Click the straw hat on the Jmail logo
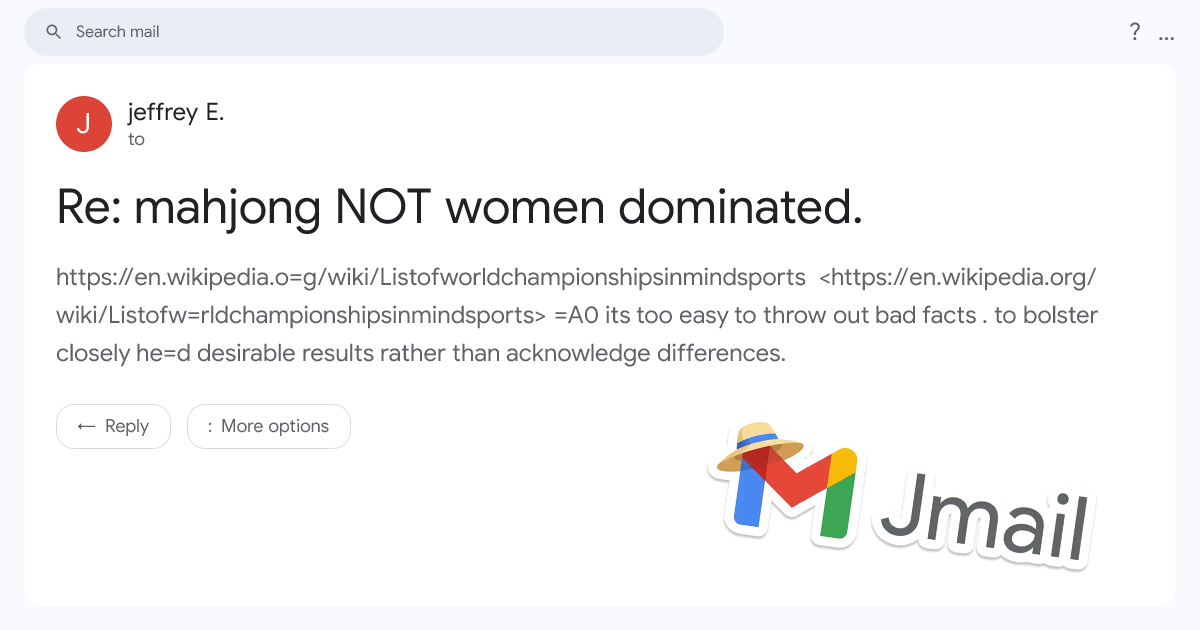Screen dimensions: 1200x630 [x=762, y=446]
